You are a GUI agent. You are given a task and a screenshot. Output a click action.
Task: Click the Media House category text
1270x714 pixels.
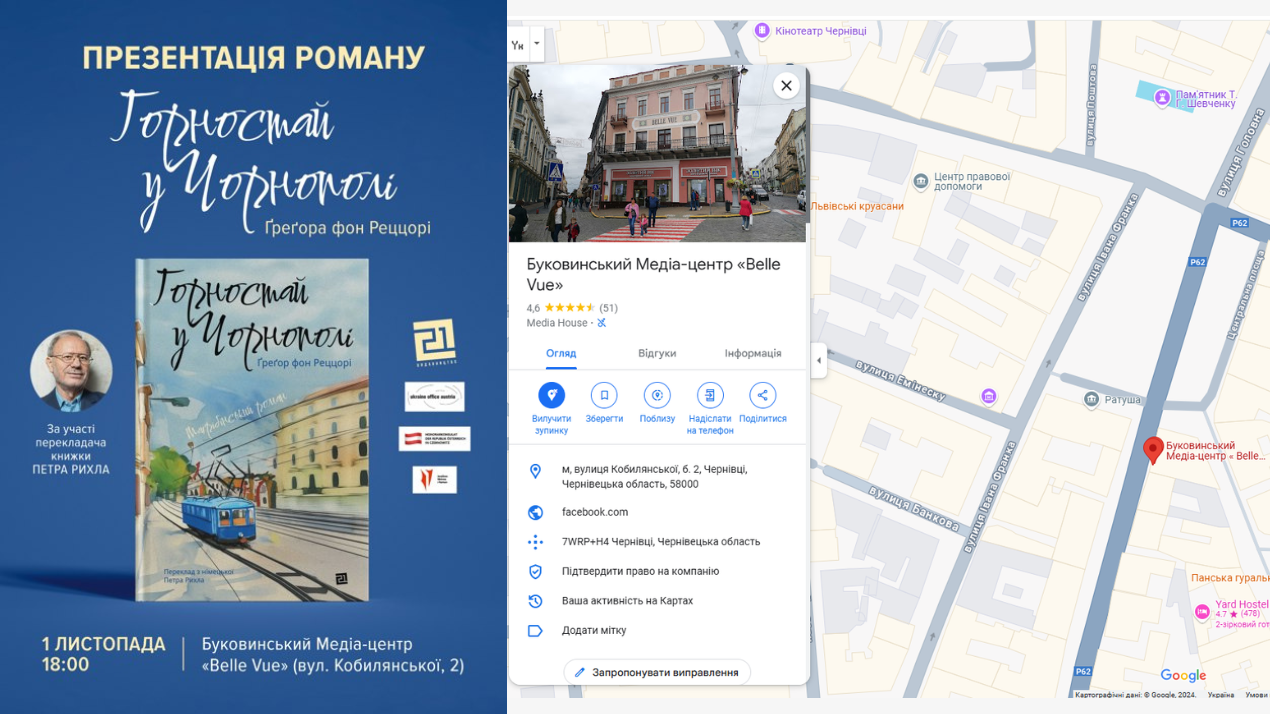[x=557, y=323]
